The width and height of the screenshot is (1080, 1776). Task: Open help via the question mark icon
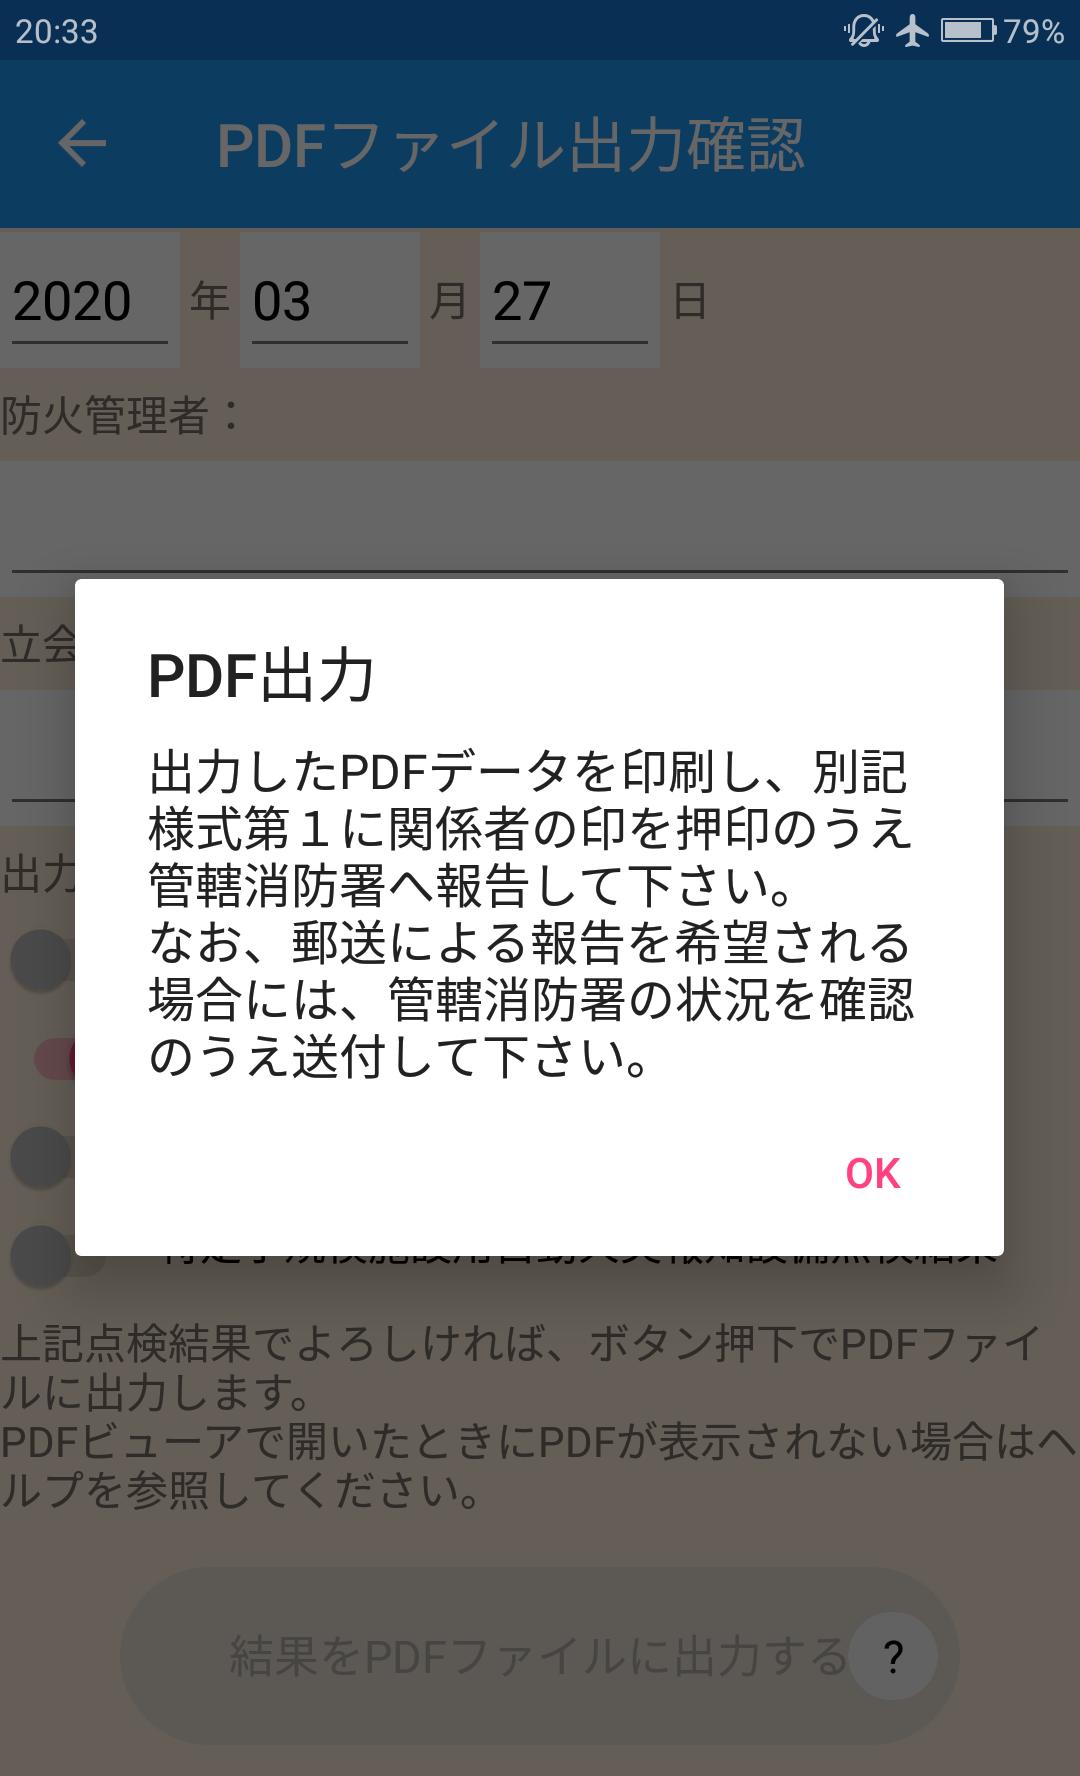pos(893,1656)
